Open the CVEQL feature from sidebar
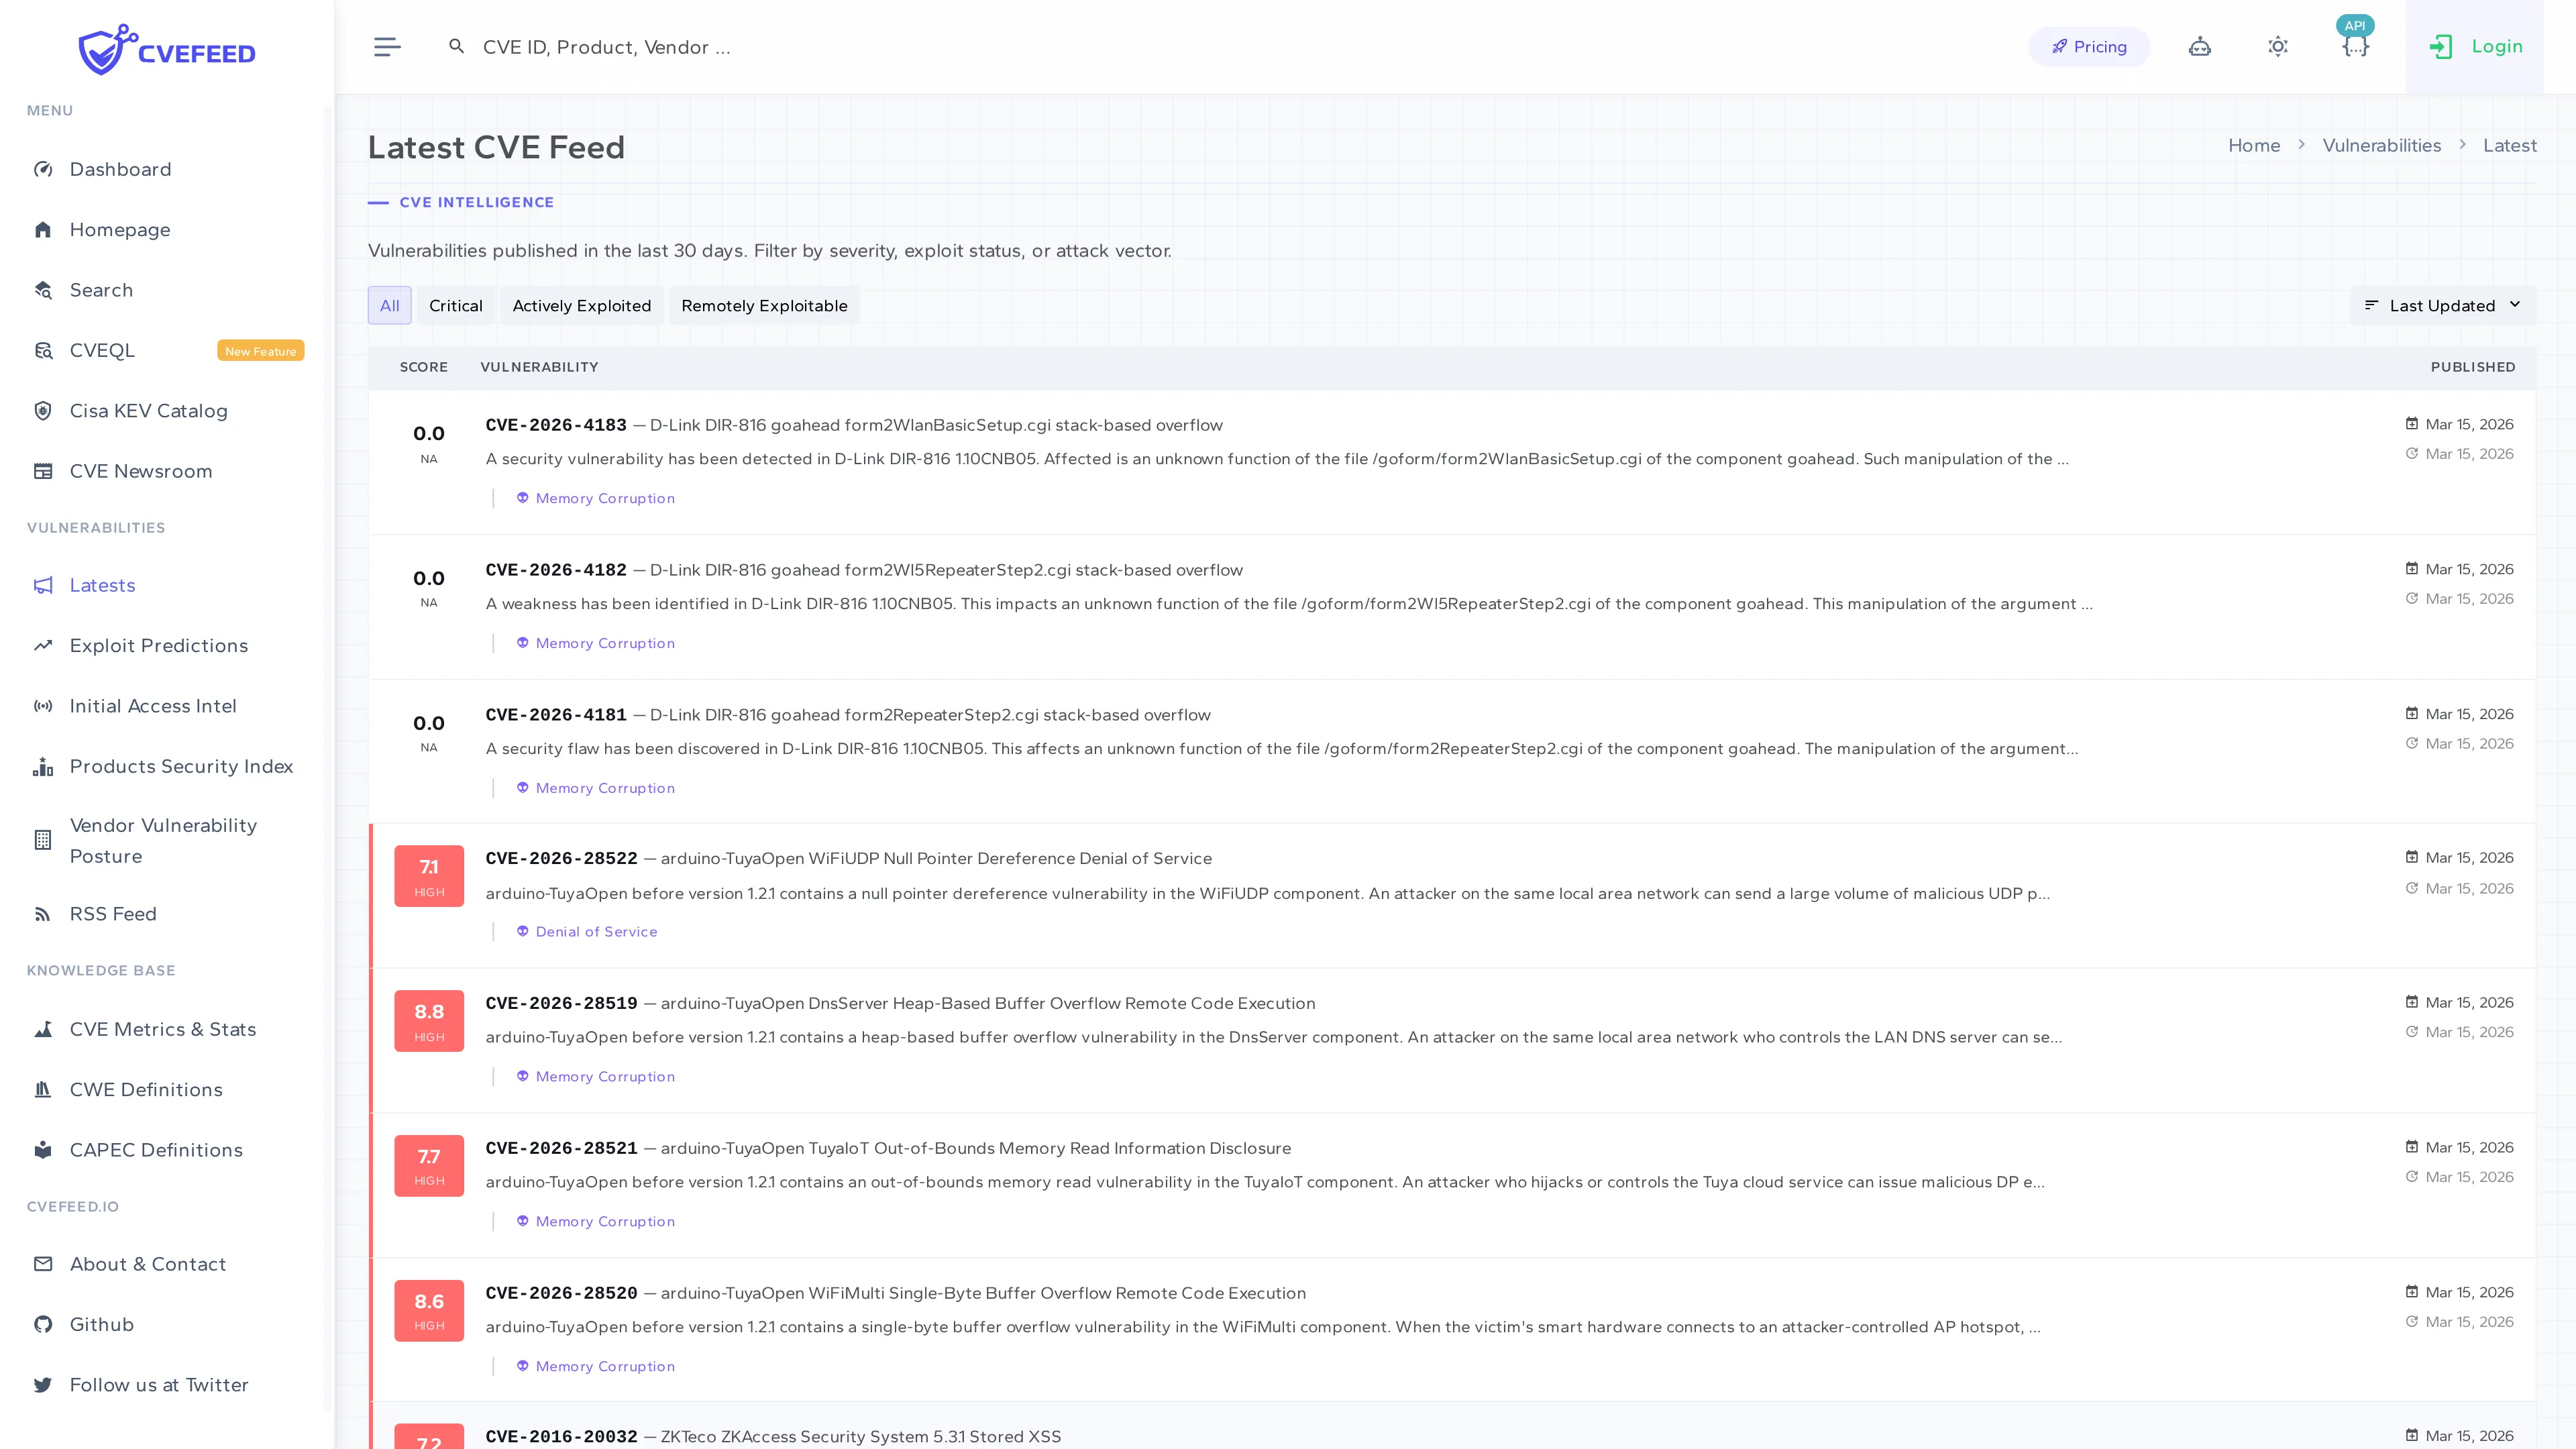Viewport: 2576px width, 1449px height. pos(102,350)
